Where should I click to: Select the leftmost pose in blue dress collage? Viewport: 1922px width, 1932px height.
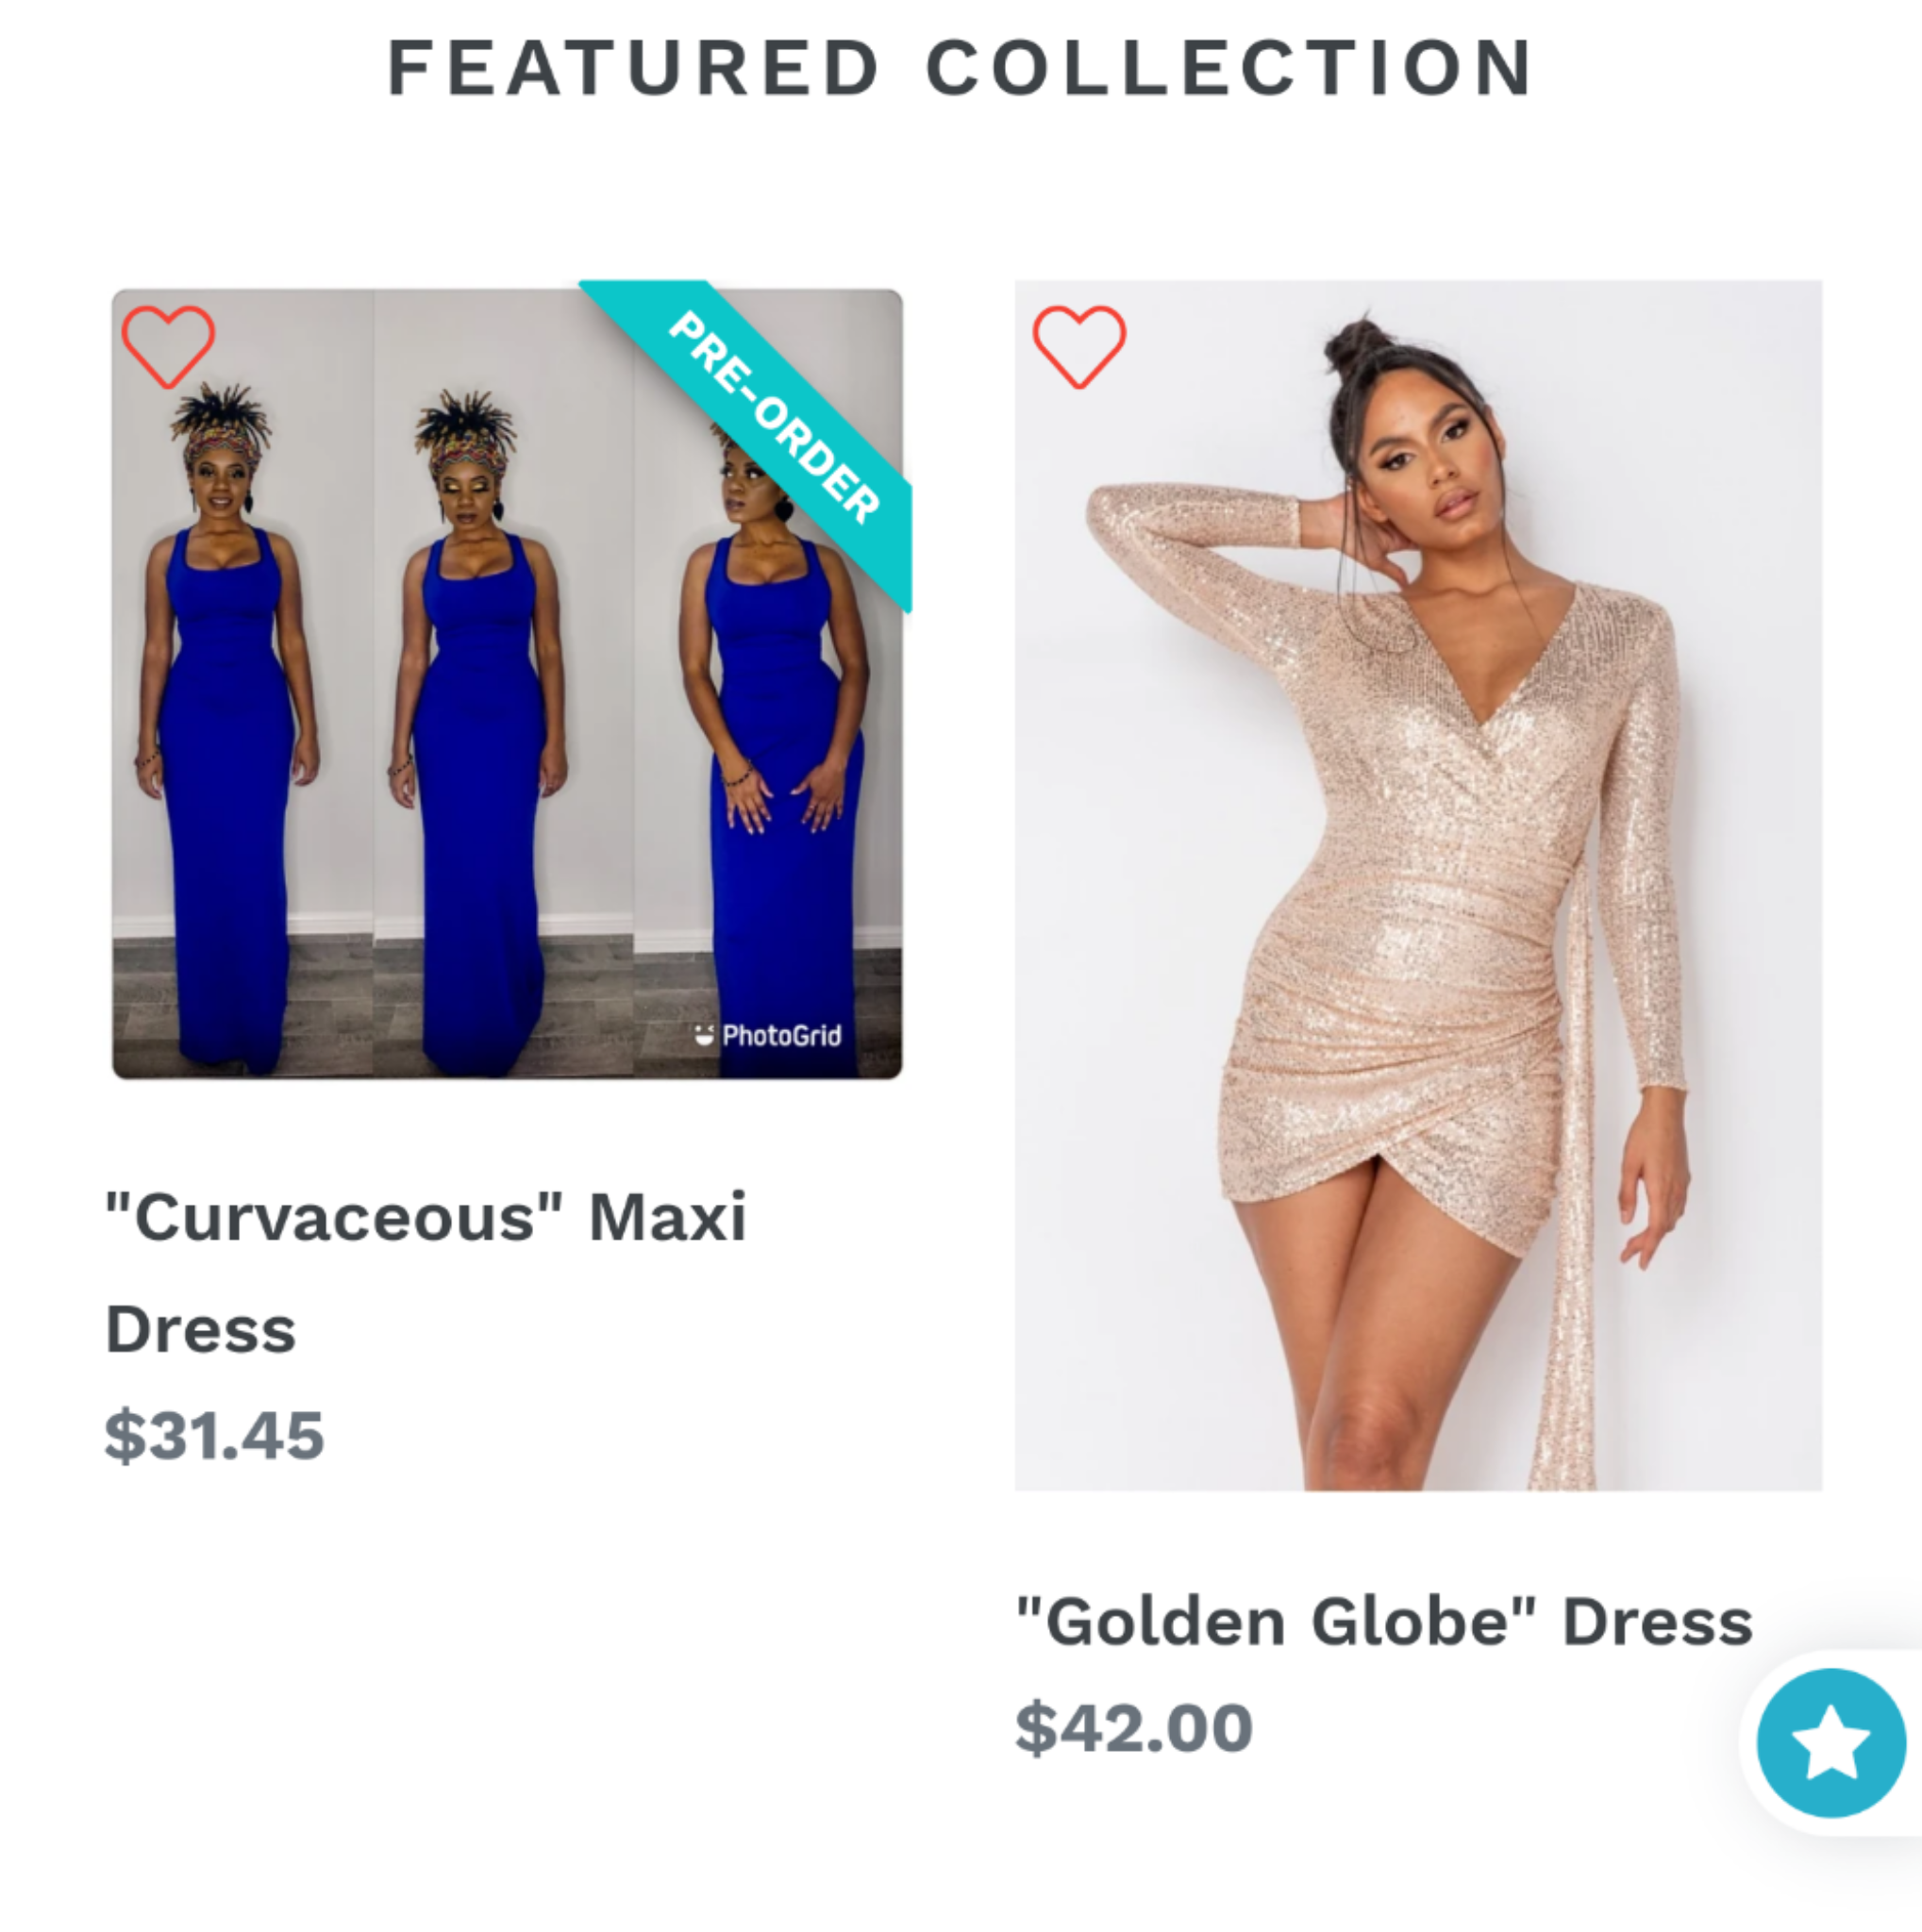pos(242,684)
